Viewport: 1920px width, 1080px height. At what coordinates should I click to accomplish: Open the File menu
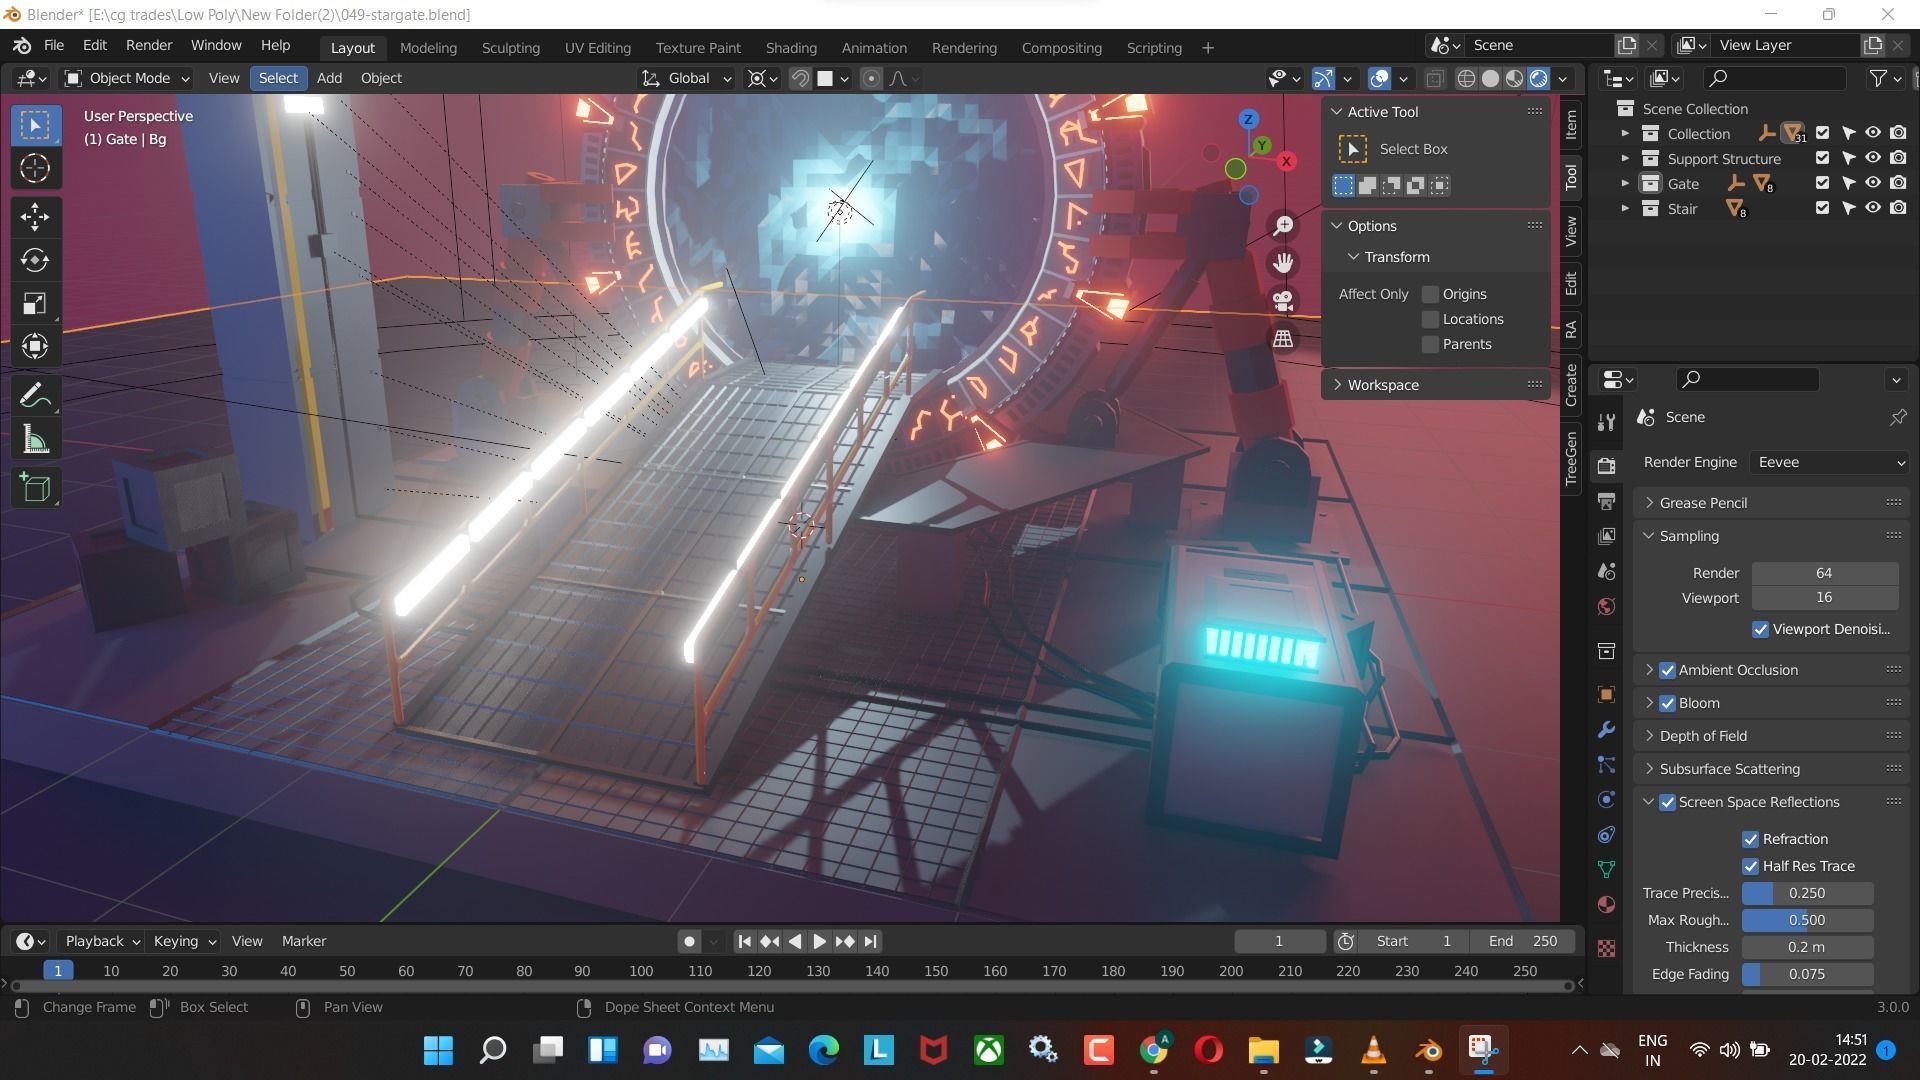click(x=53, y=45)
